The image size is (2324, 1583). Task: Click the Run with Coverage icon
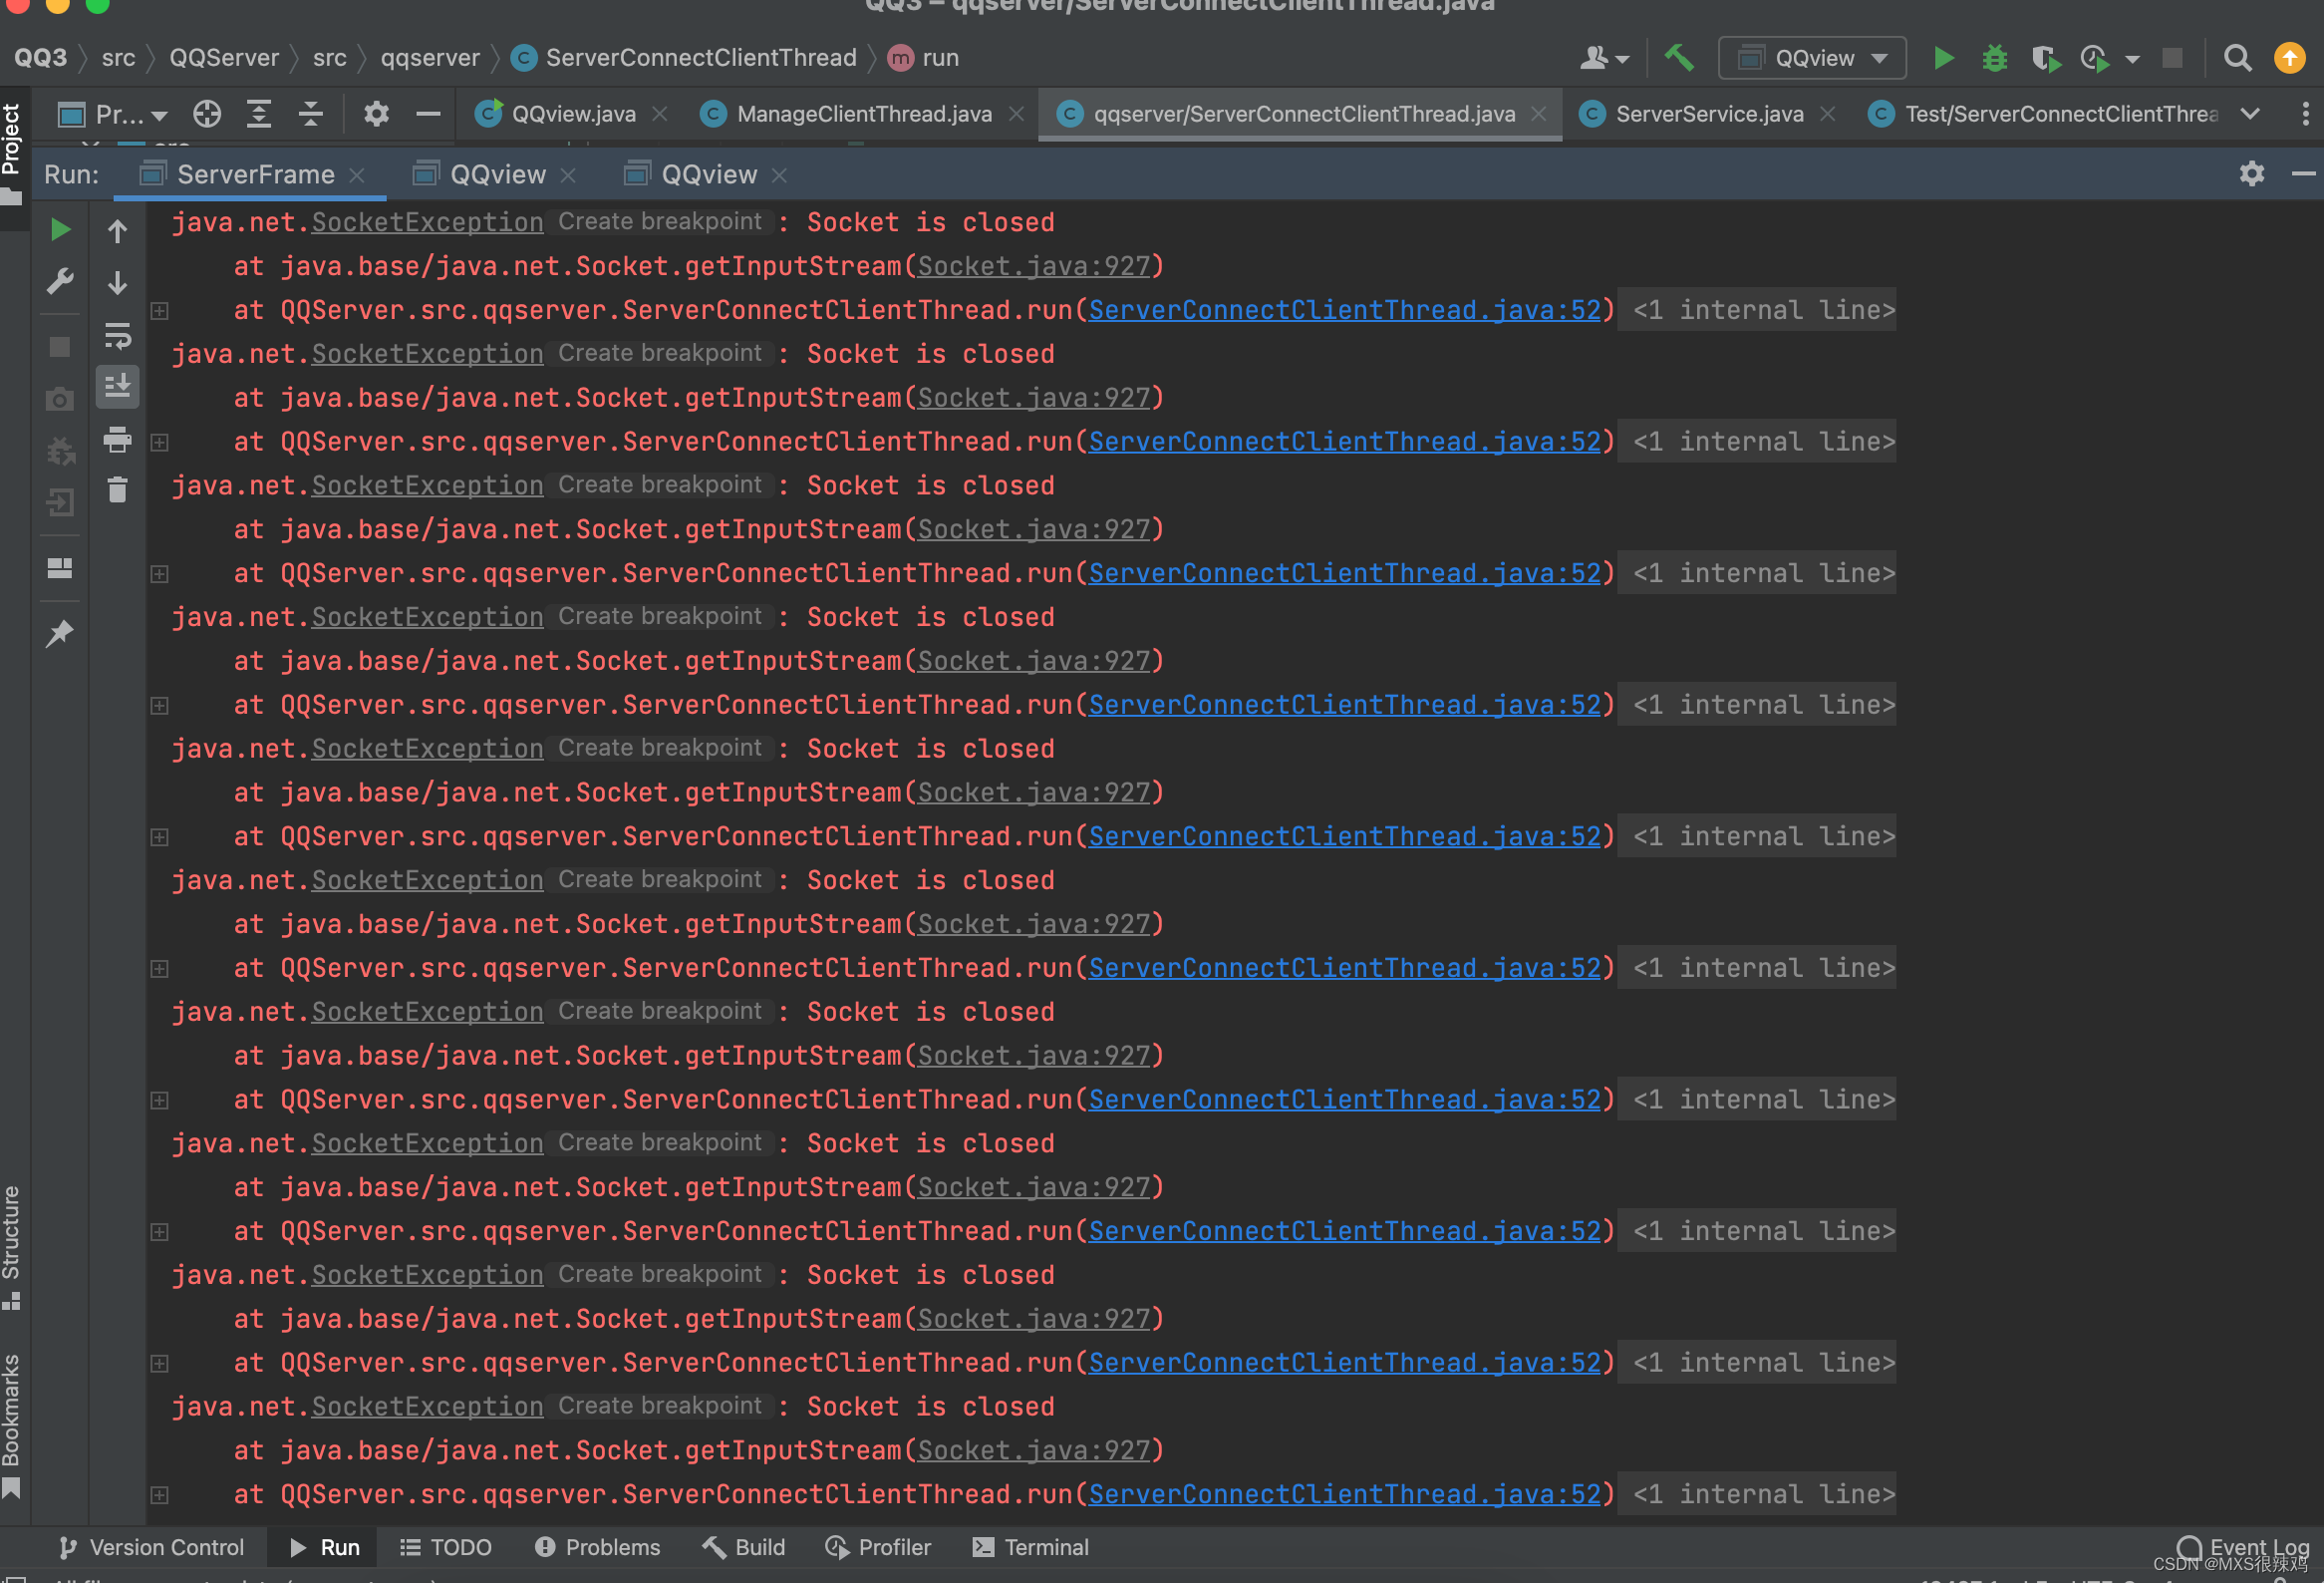click(2045, 58)
